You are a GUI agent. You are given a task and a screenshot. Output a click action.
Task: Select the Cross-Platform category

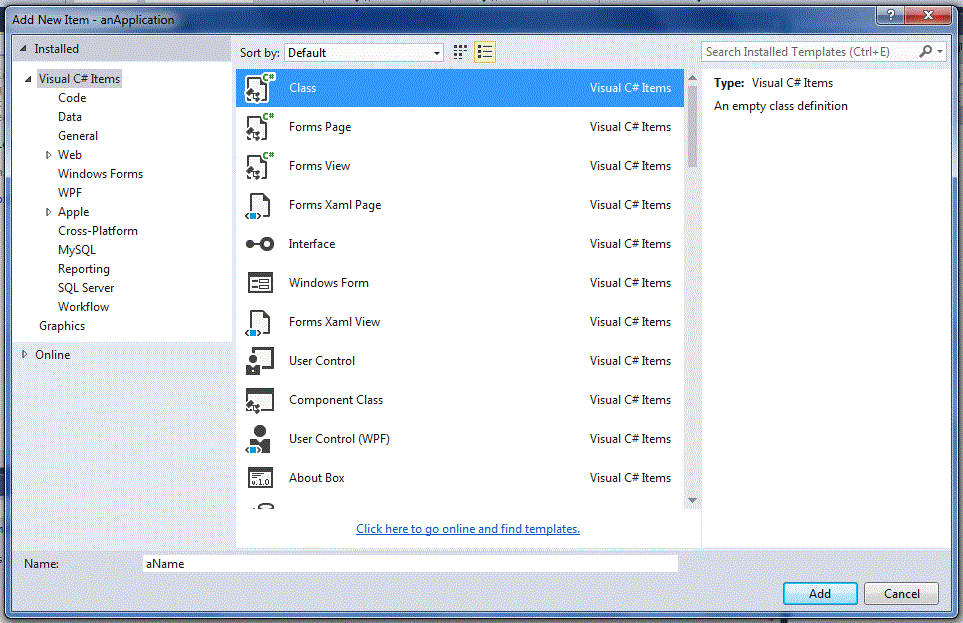(98, 231)
